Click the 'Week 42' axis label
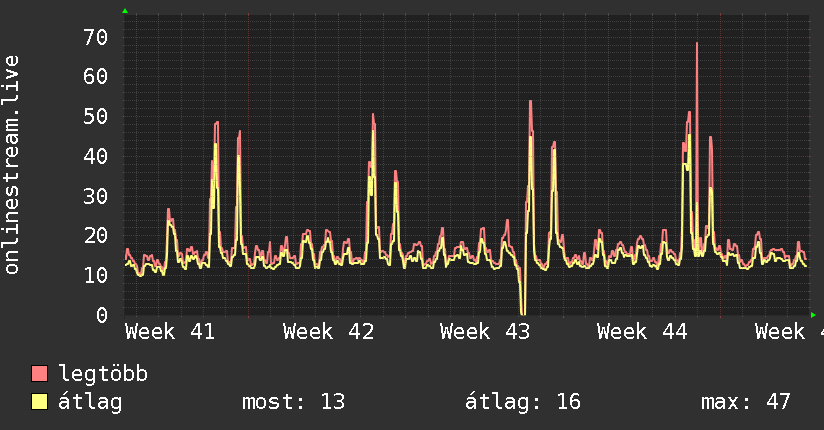The image size is (824, 430). point(328,332)
